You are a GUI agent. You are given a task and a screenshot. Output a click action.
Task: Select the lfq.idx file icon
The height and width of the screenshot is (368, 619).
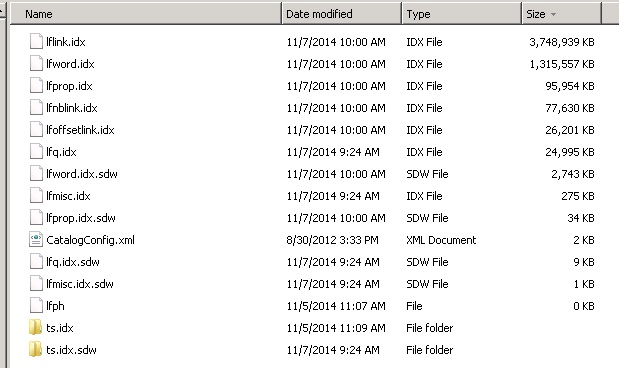click(x=36, y=152)
